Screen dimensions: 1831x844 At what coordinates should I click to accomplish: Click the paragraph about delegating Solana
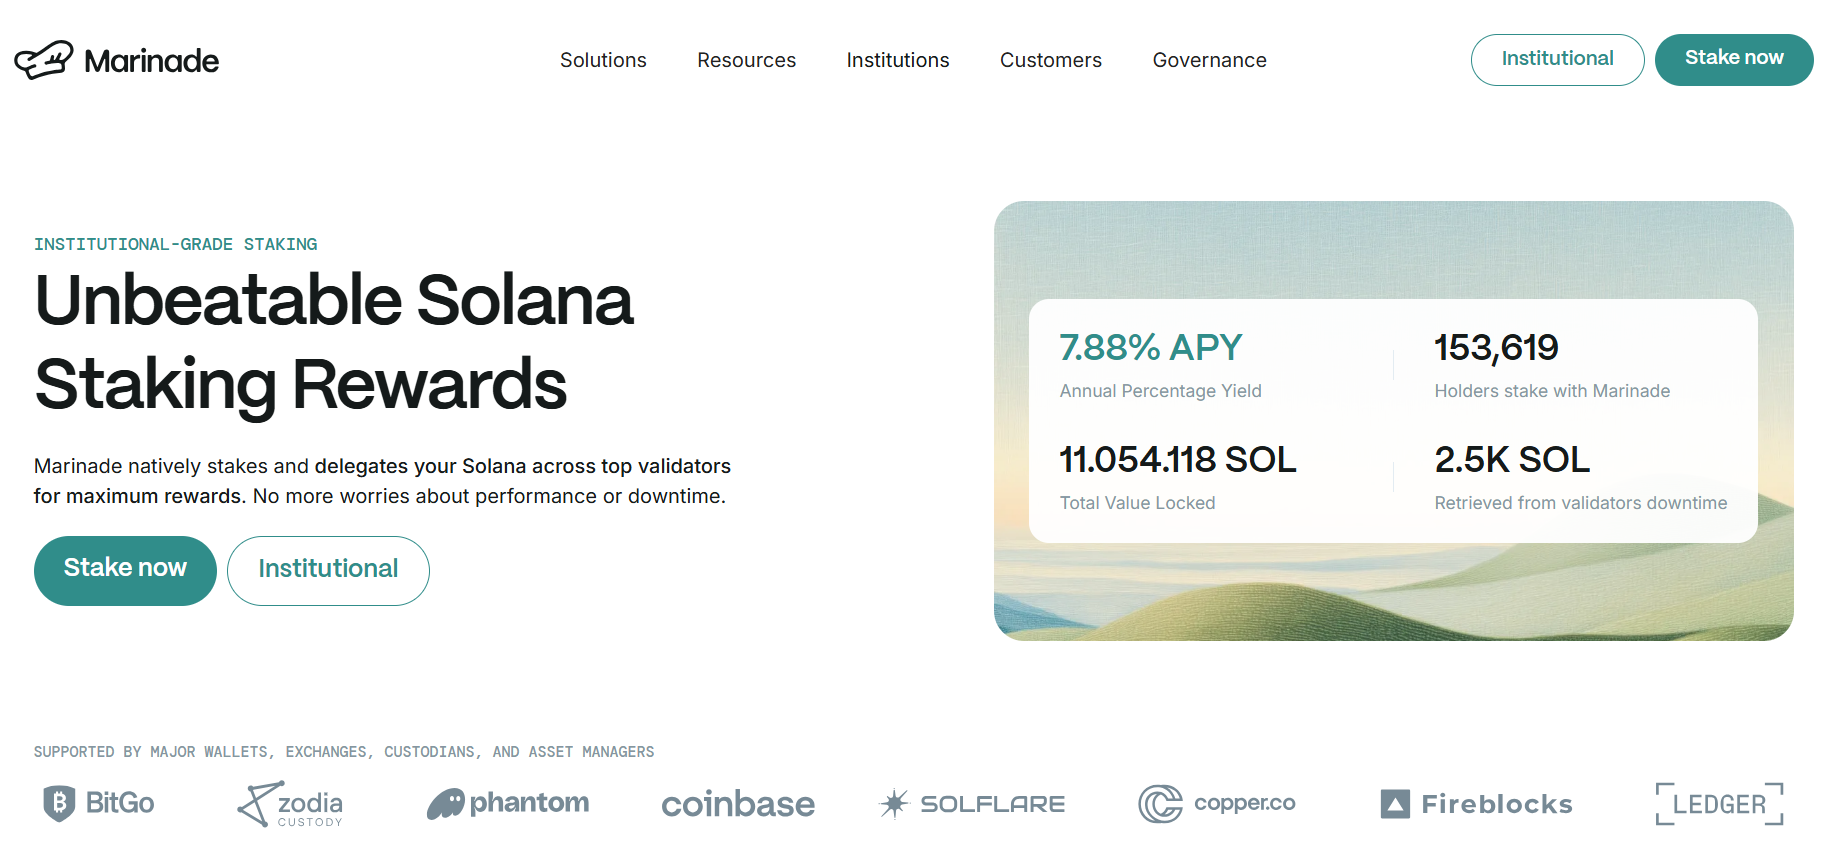click(382, 481)
